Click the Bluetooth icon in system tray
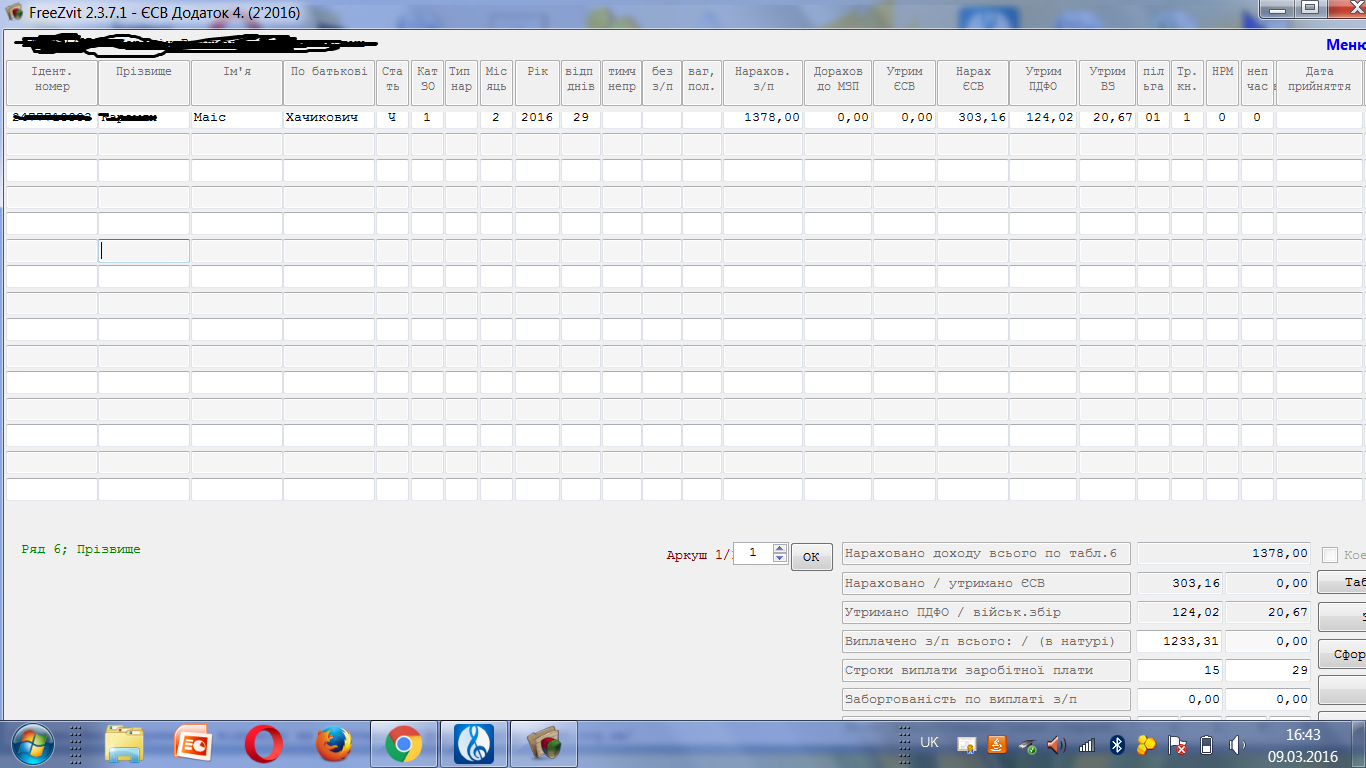The width and height of the screenshot is (1366, 768). 1119,744
